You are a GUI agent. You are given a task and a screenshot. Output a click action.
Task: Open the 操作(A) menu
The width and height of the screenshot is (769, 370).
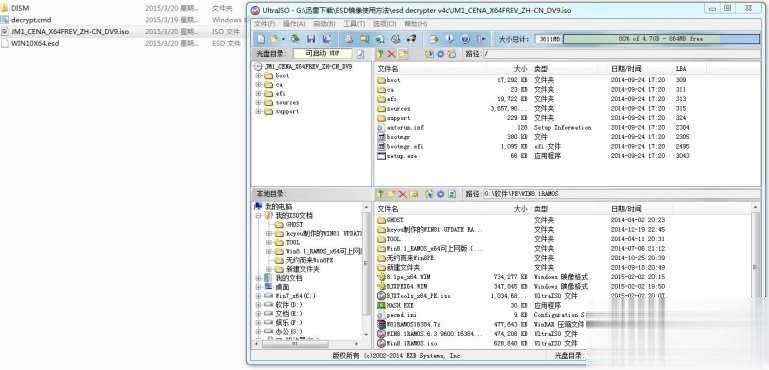tap(294, 24)
